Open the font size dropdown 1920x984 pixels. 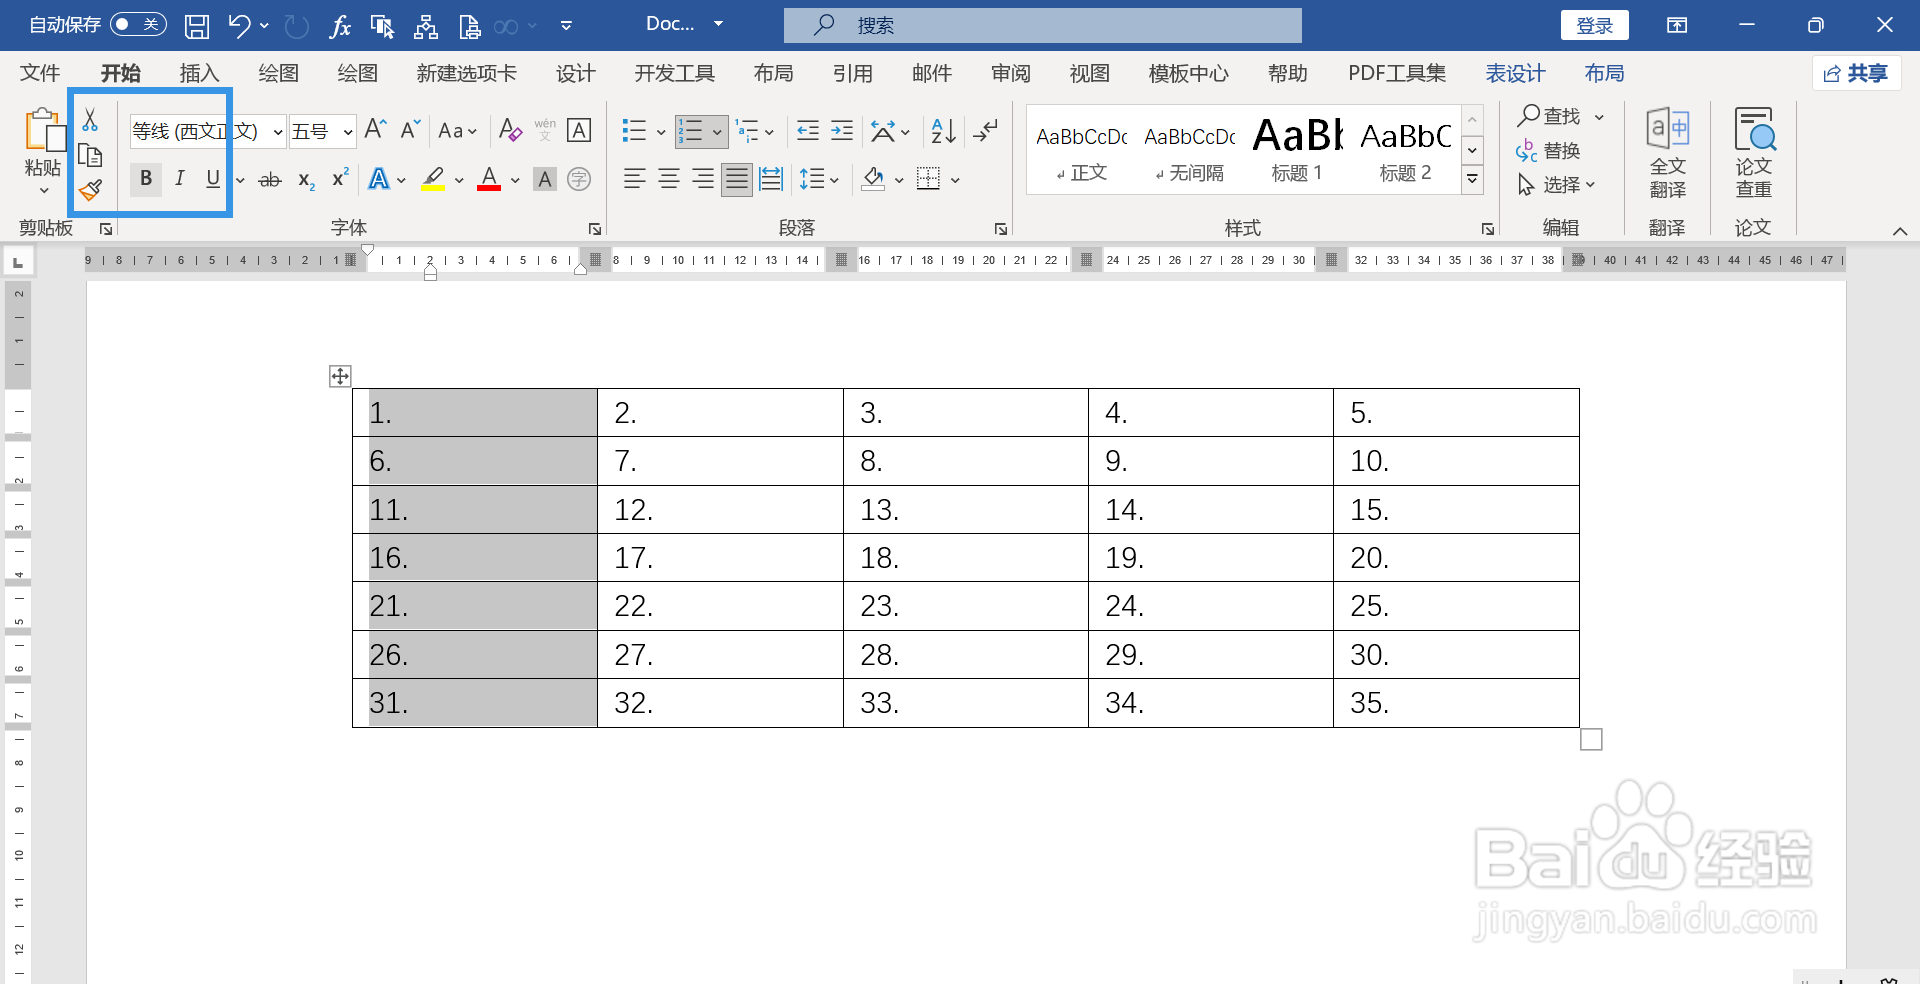347,132
